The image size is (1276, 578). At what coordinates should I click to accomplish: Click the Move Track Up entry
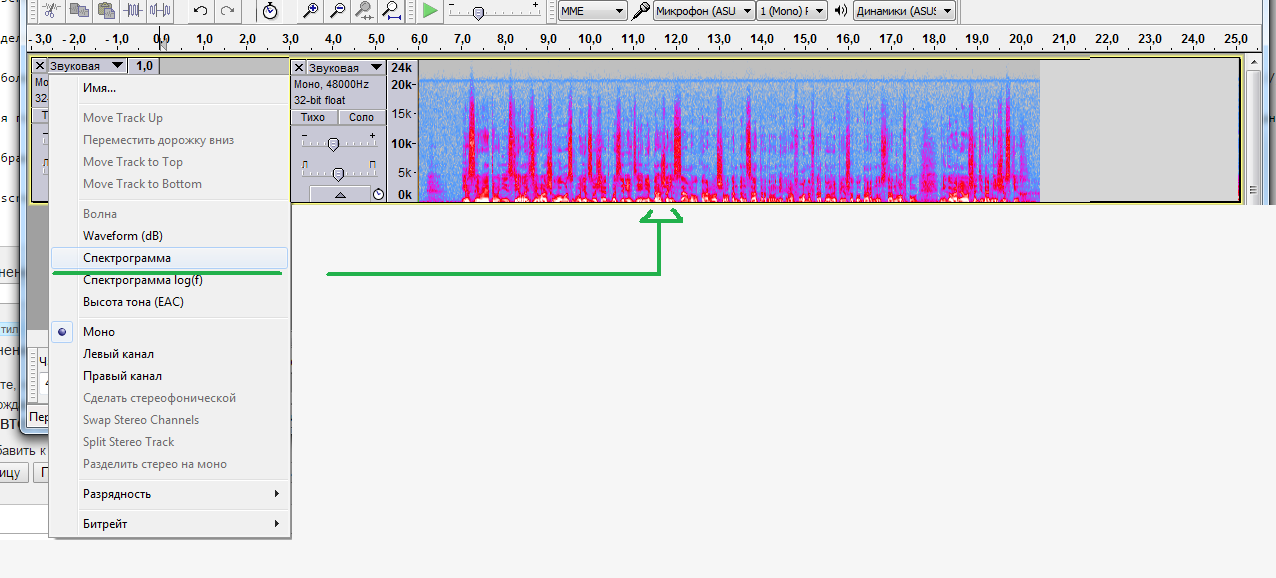coord(170,118)
